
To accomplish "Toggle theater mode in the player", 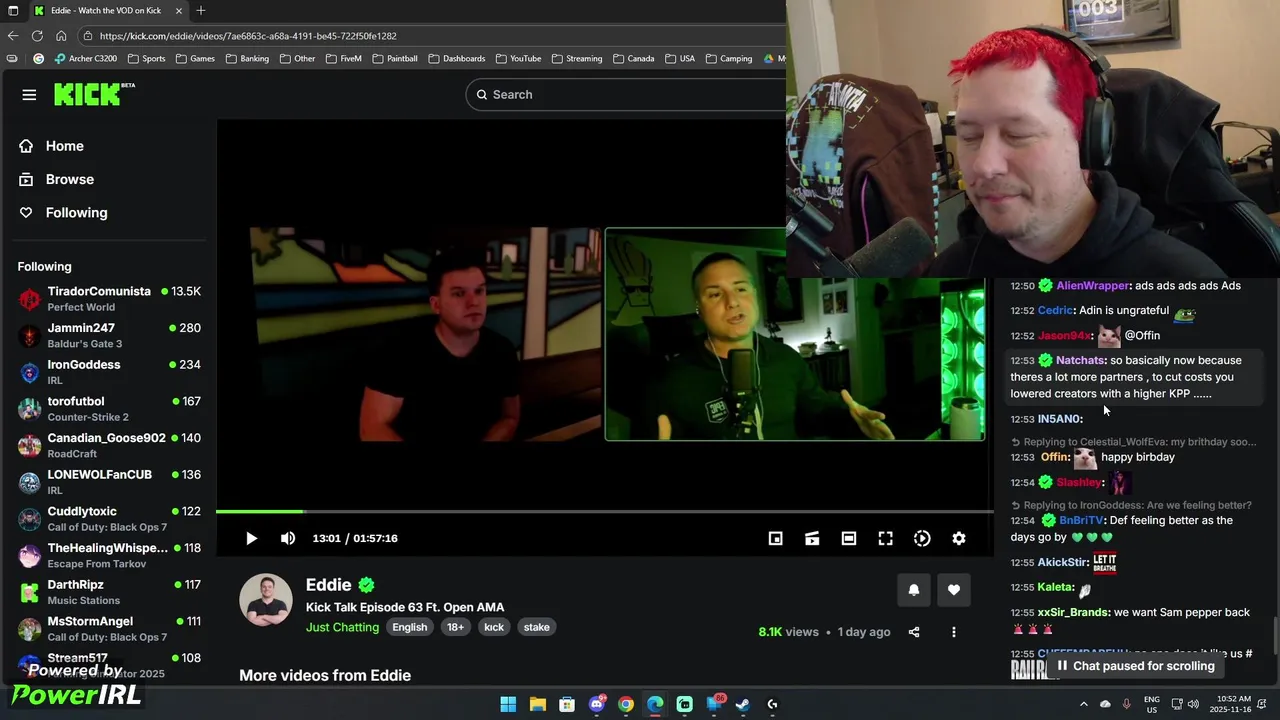I will [849, 538].
